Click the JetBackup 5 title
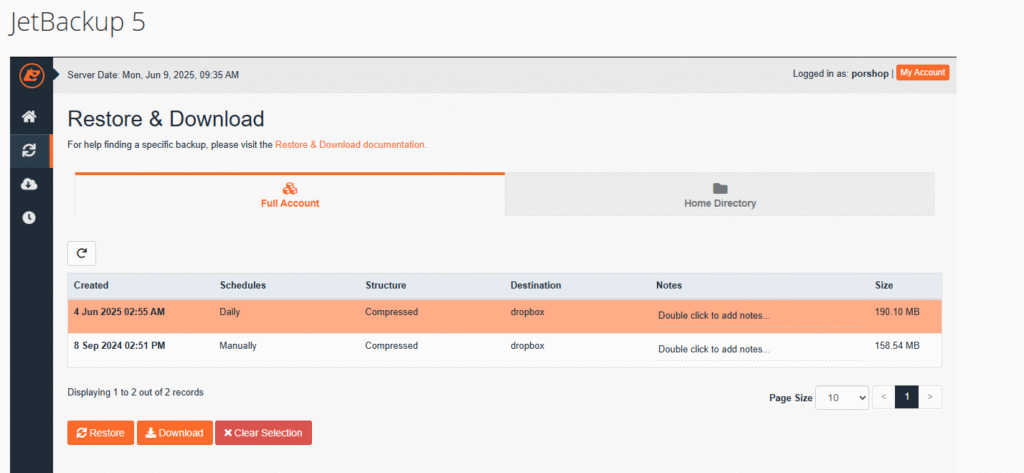 click(x=76, y=23)
